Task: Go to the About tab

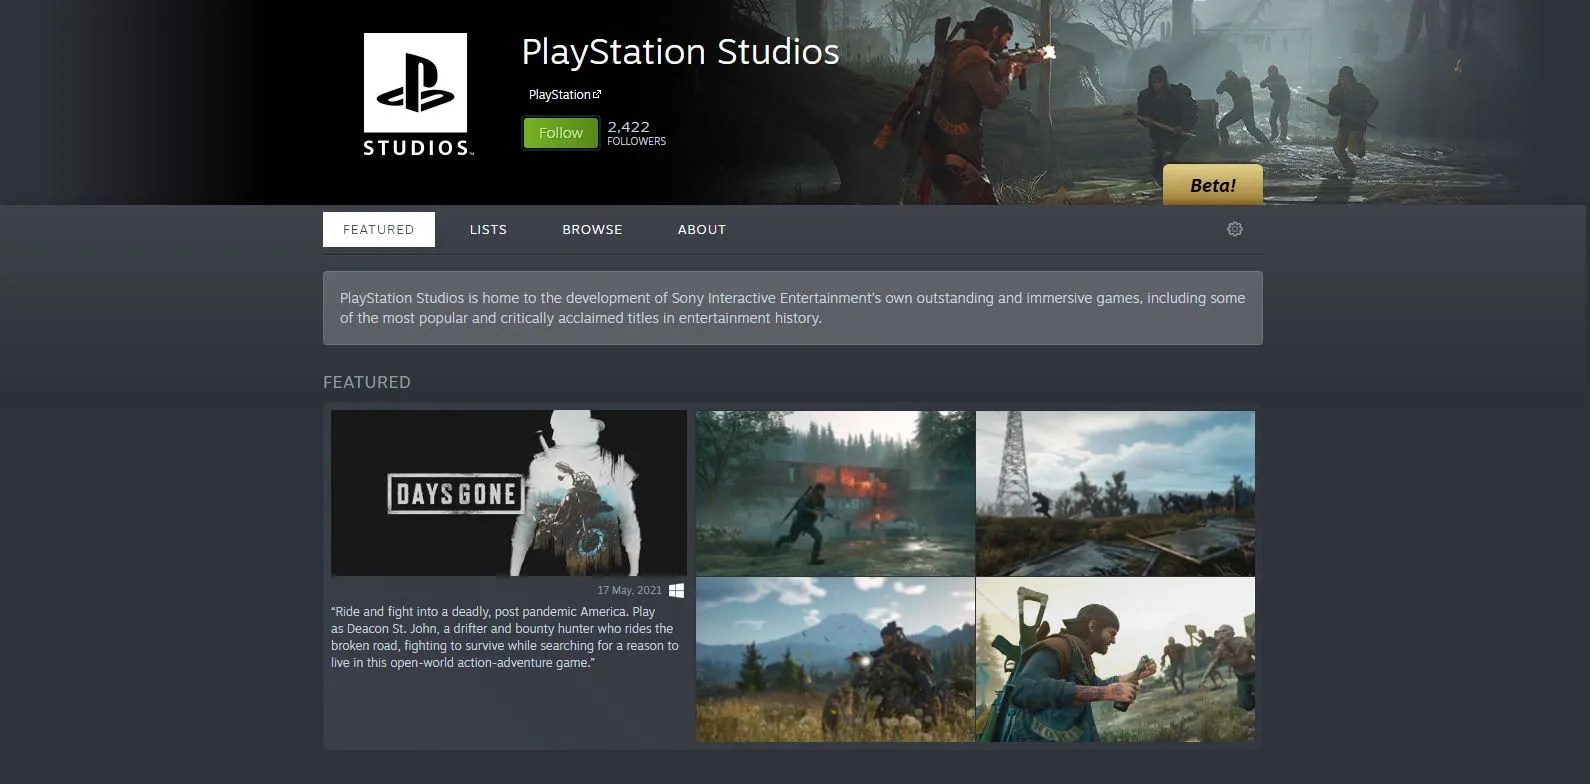Action: (702, 229)
